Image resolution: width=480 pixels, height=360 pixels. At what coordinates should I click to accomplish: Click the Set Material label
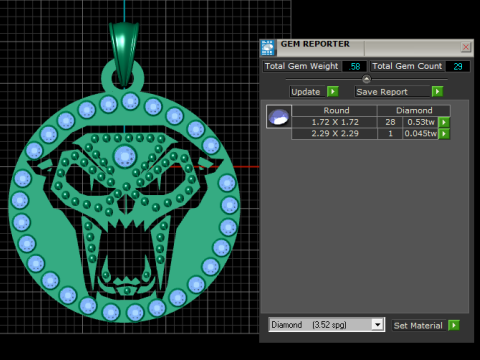pos(418,325)
